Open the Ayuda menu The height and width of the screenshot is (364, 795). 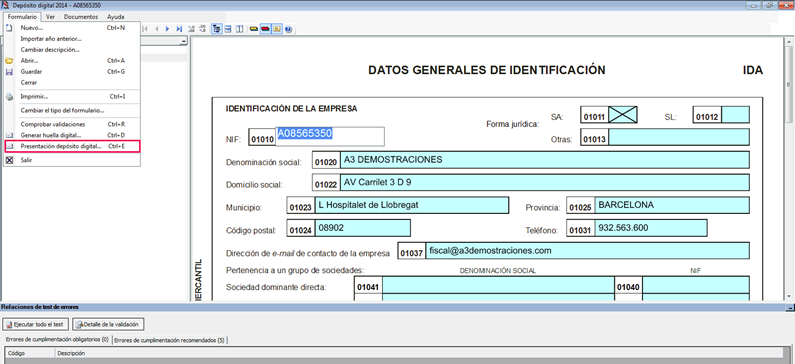pyautogui.click(x=116, y=17)
